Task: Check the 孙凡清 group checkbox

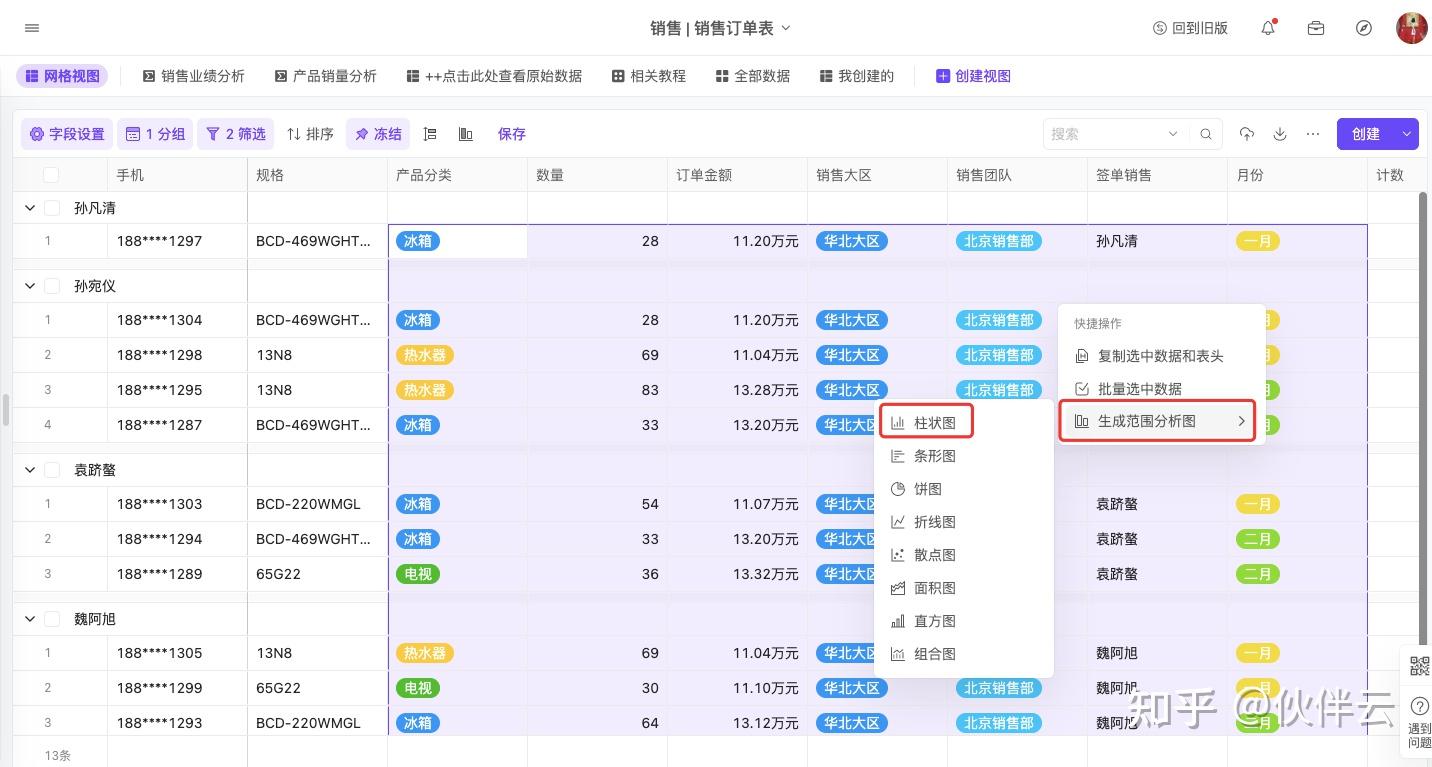Action: coord(52,208)
